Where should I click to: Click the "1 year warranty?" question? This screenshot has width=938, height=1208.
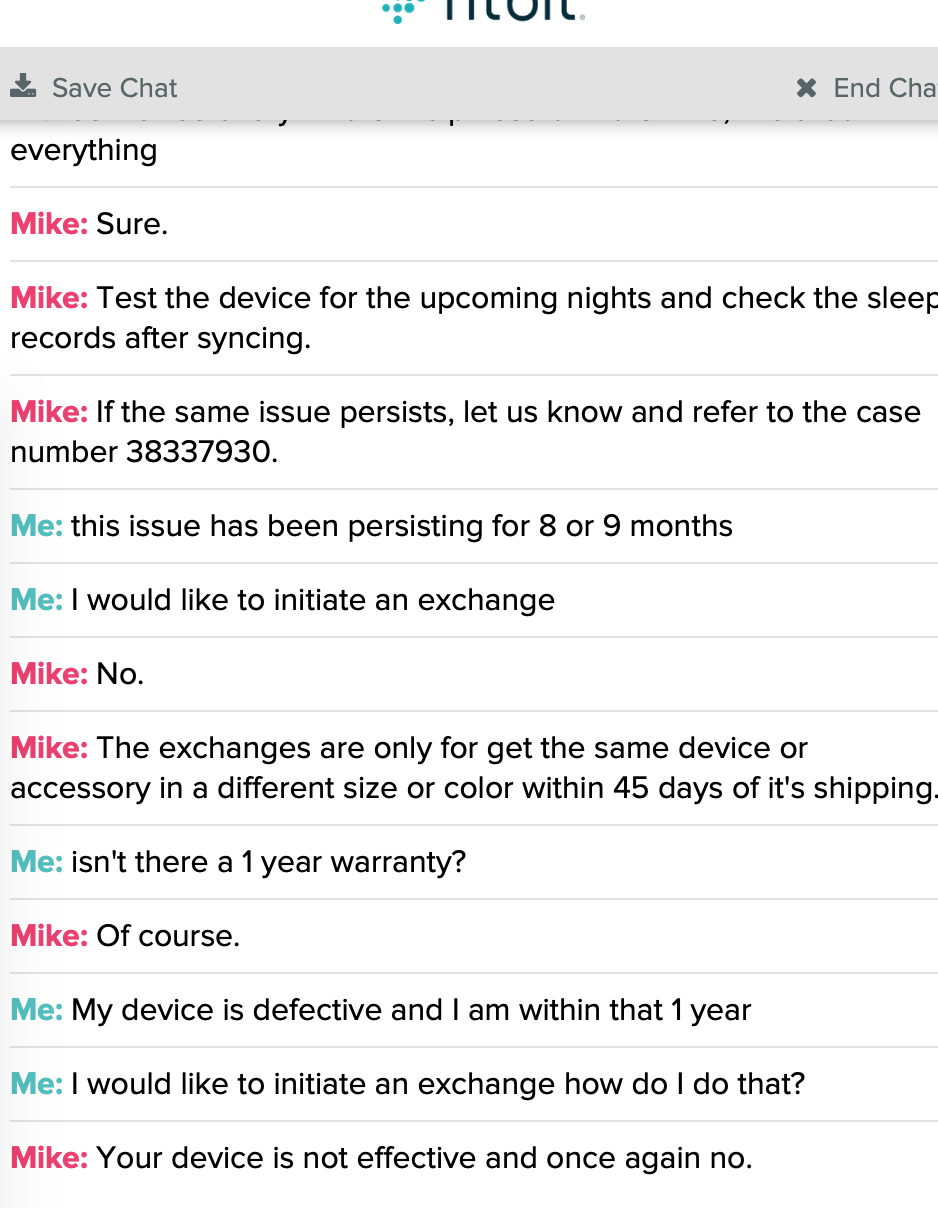(268, 862)
